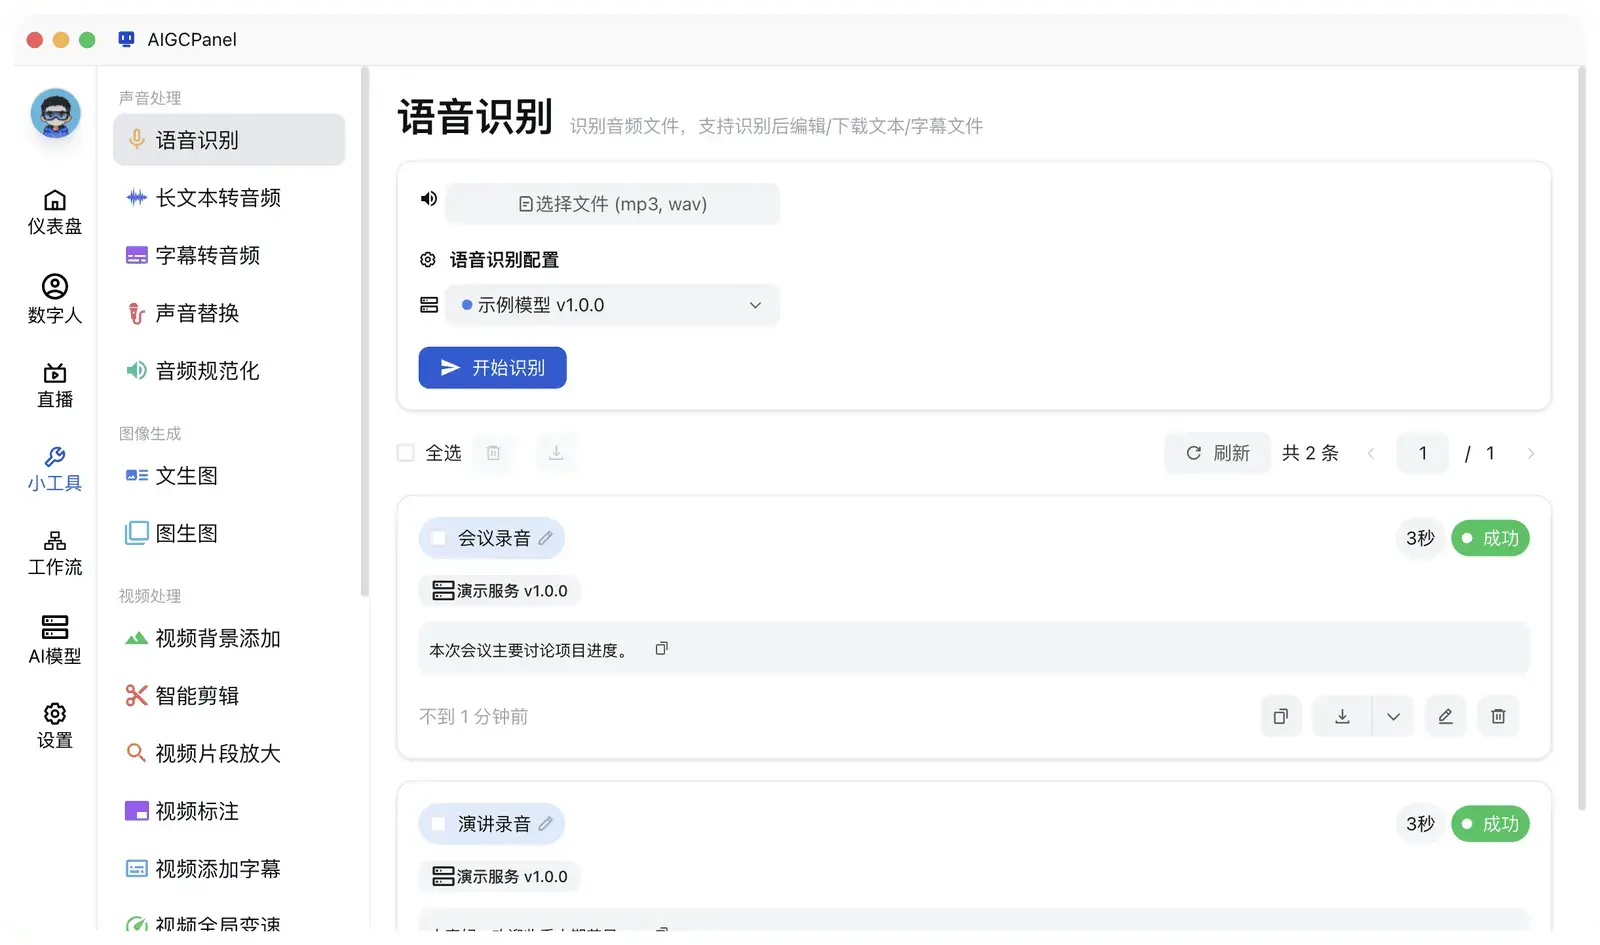Select 长文本转音频 in the tools list

click(x=229, y=198)
